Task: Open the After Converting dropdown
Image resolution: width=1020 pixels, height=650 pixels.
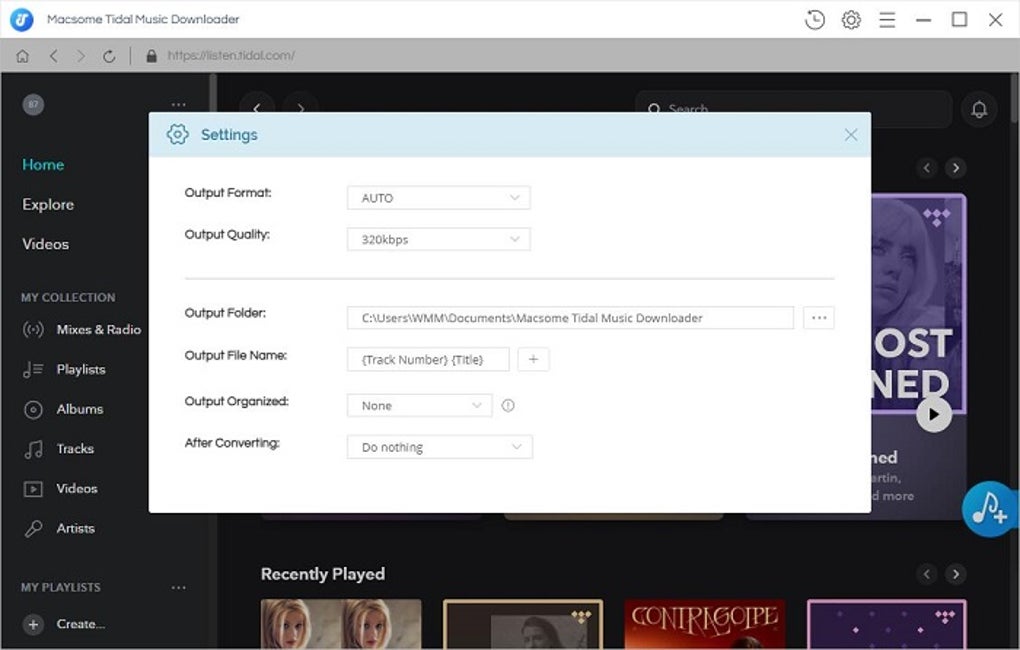Action: coord(440,447)
